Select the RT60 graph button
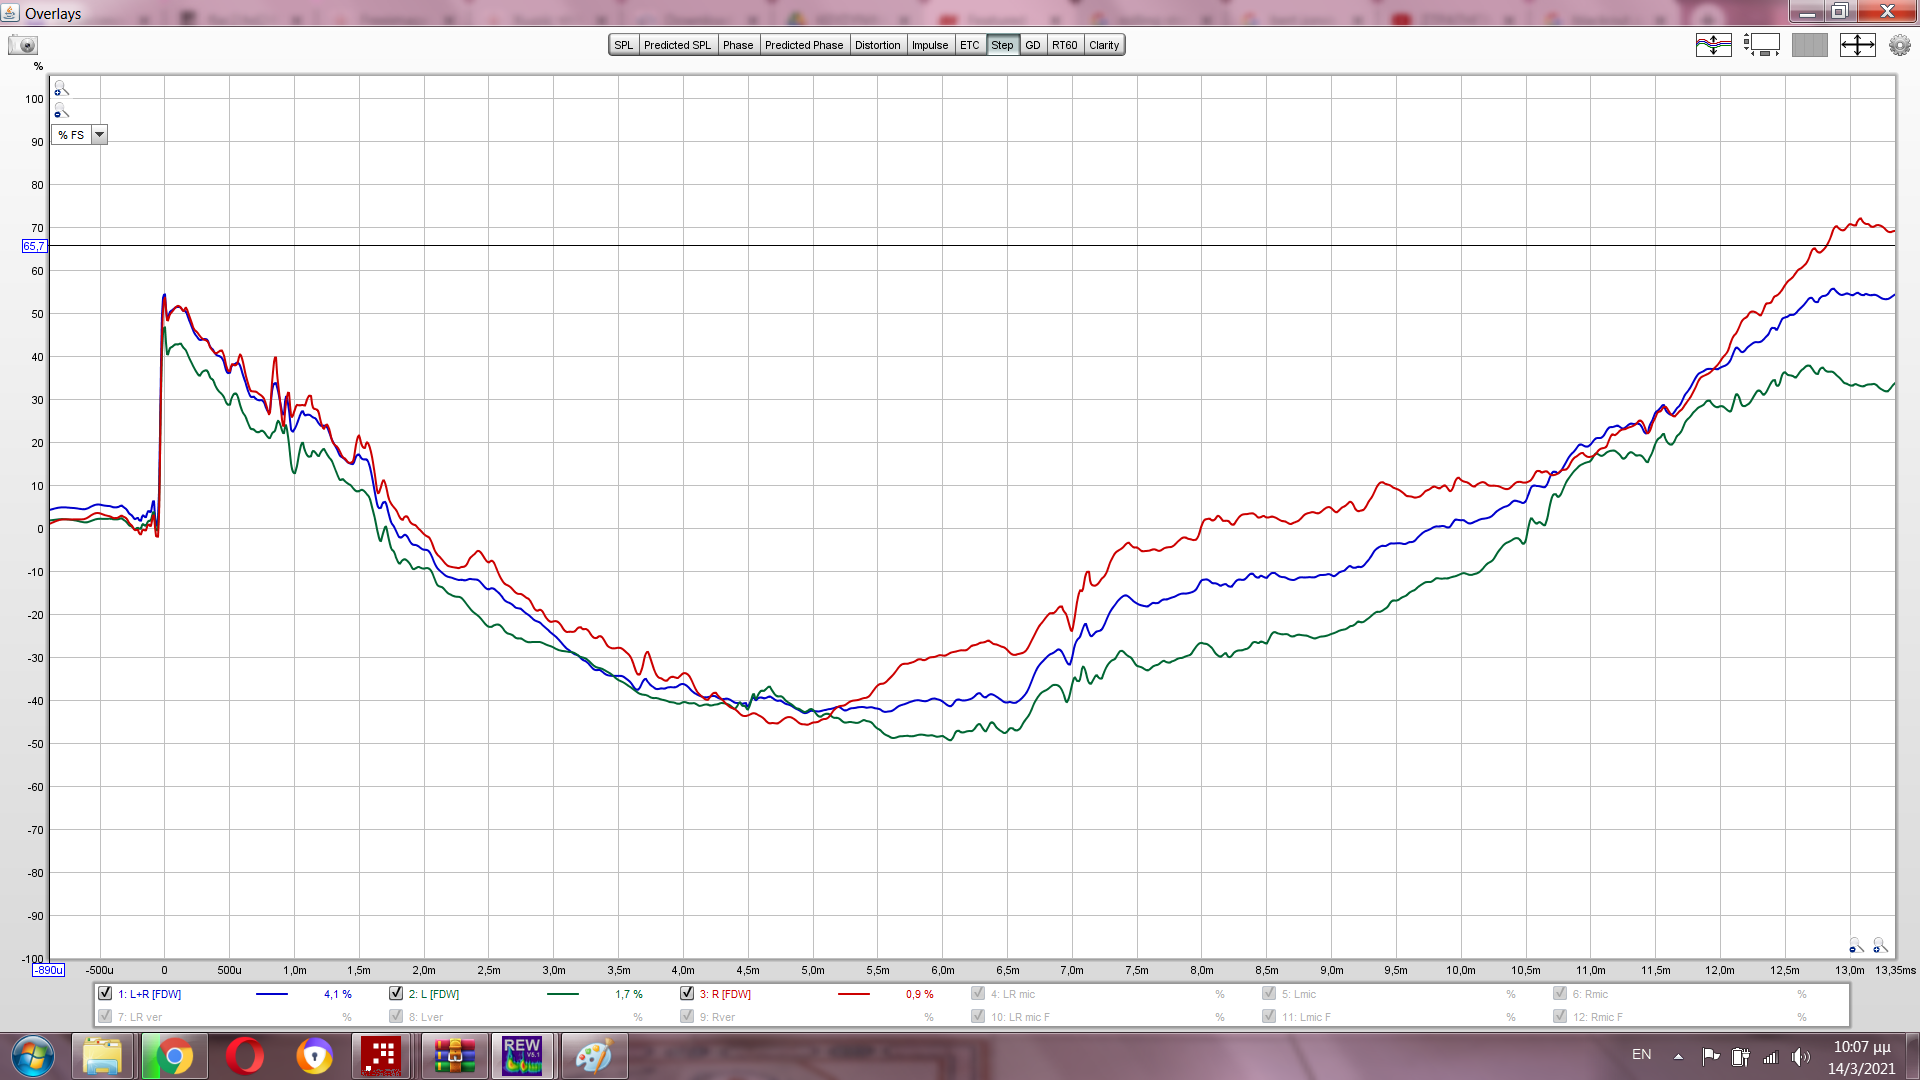1920x1080 pixels. coord(1064,45)
